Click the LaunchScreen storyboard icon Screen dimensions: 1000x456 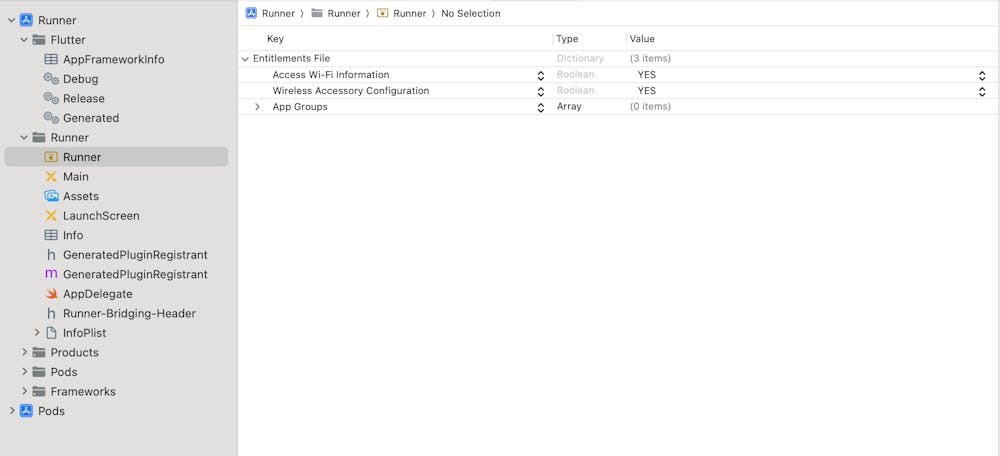point(51,216)
